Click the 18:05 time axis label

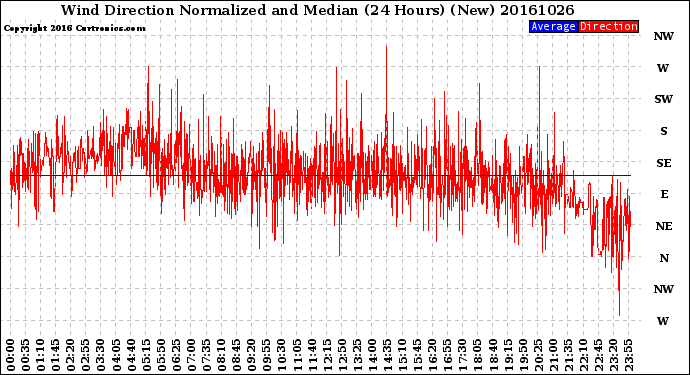pyautogui.click(x=478, y=355)
